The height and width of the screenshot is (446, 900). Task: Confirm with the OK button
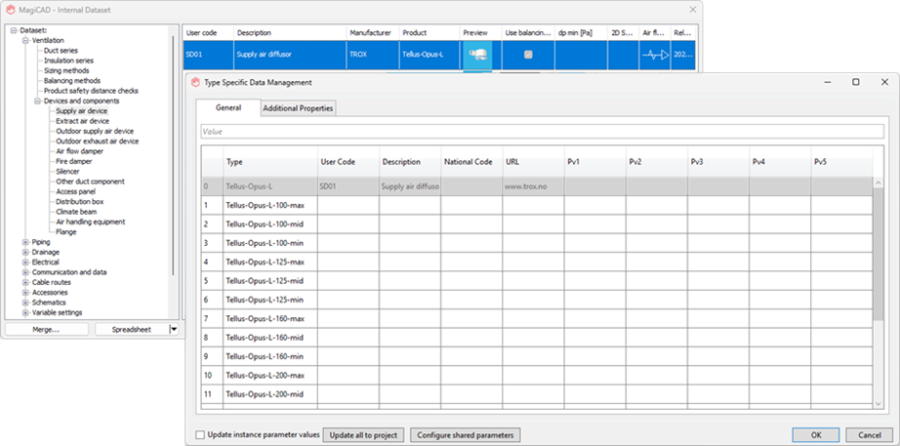pos(816,435)
